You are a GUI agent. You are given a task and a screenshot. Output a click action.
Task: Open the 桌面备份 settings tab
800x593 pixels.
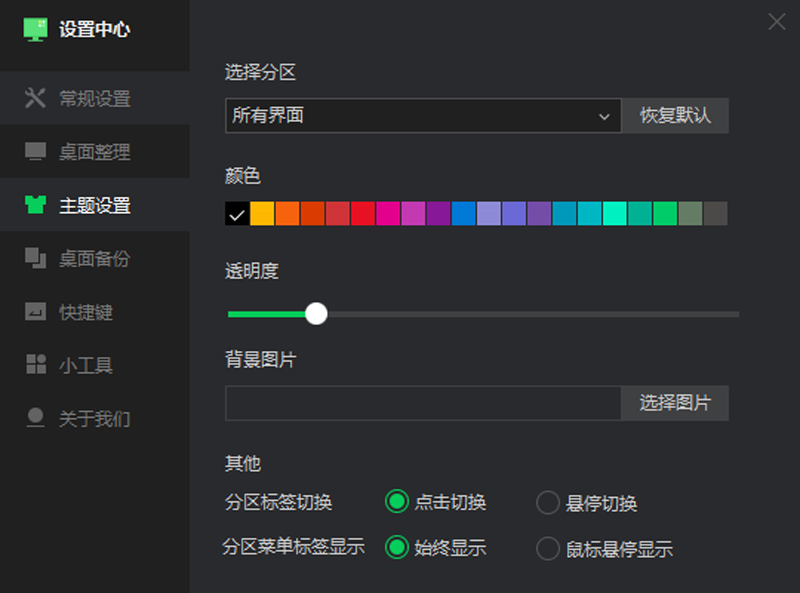click(x=94, y=258)
